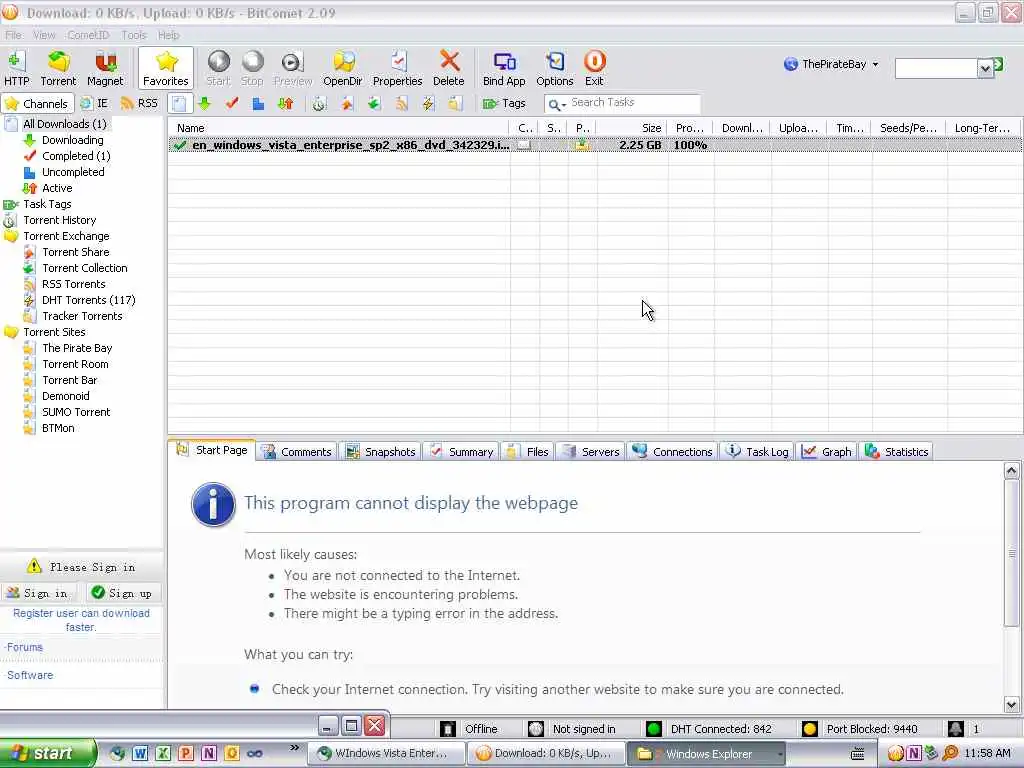Show all tasks filter icon
The image size is (1024, 768).
(x=180, y=104)
